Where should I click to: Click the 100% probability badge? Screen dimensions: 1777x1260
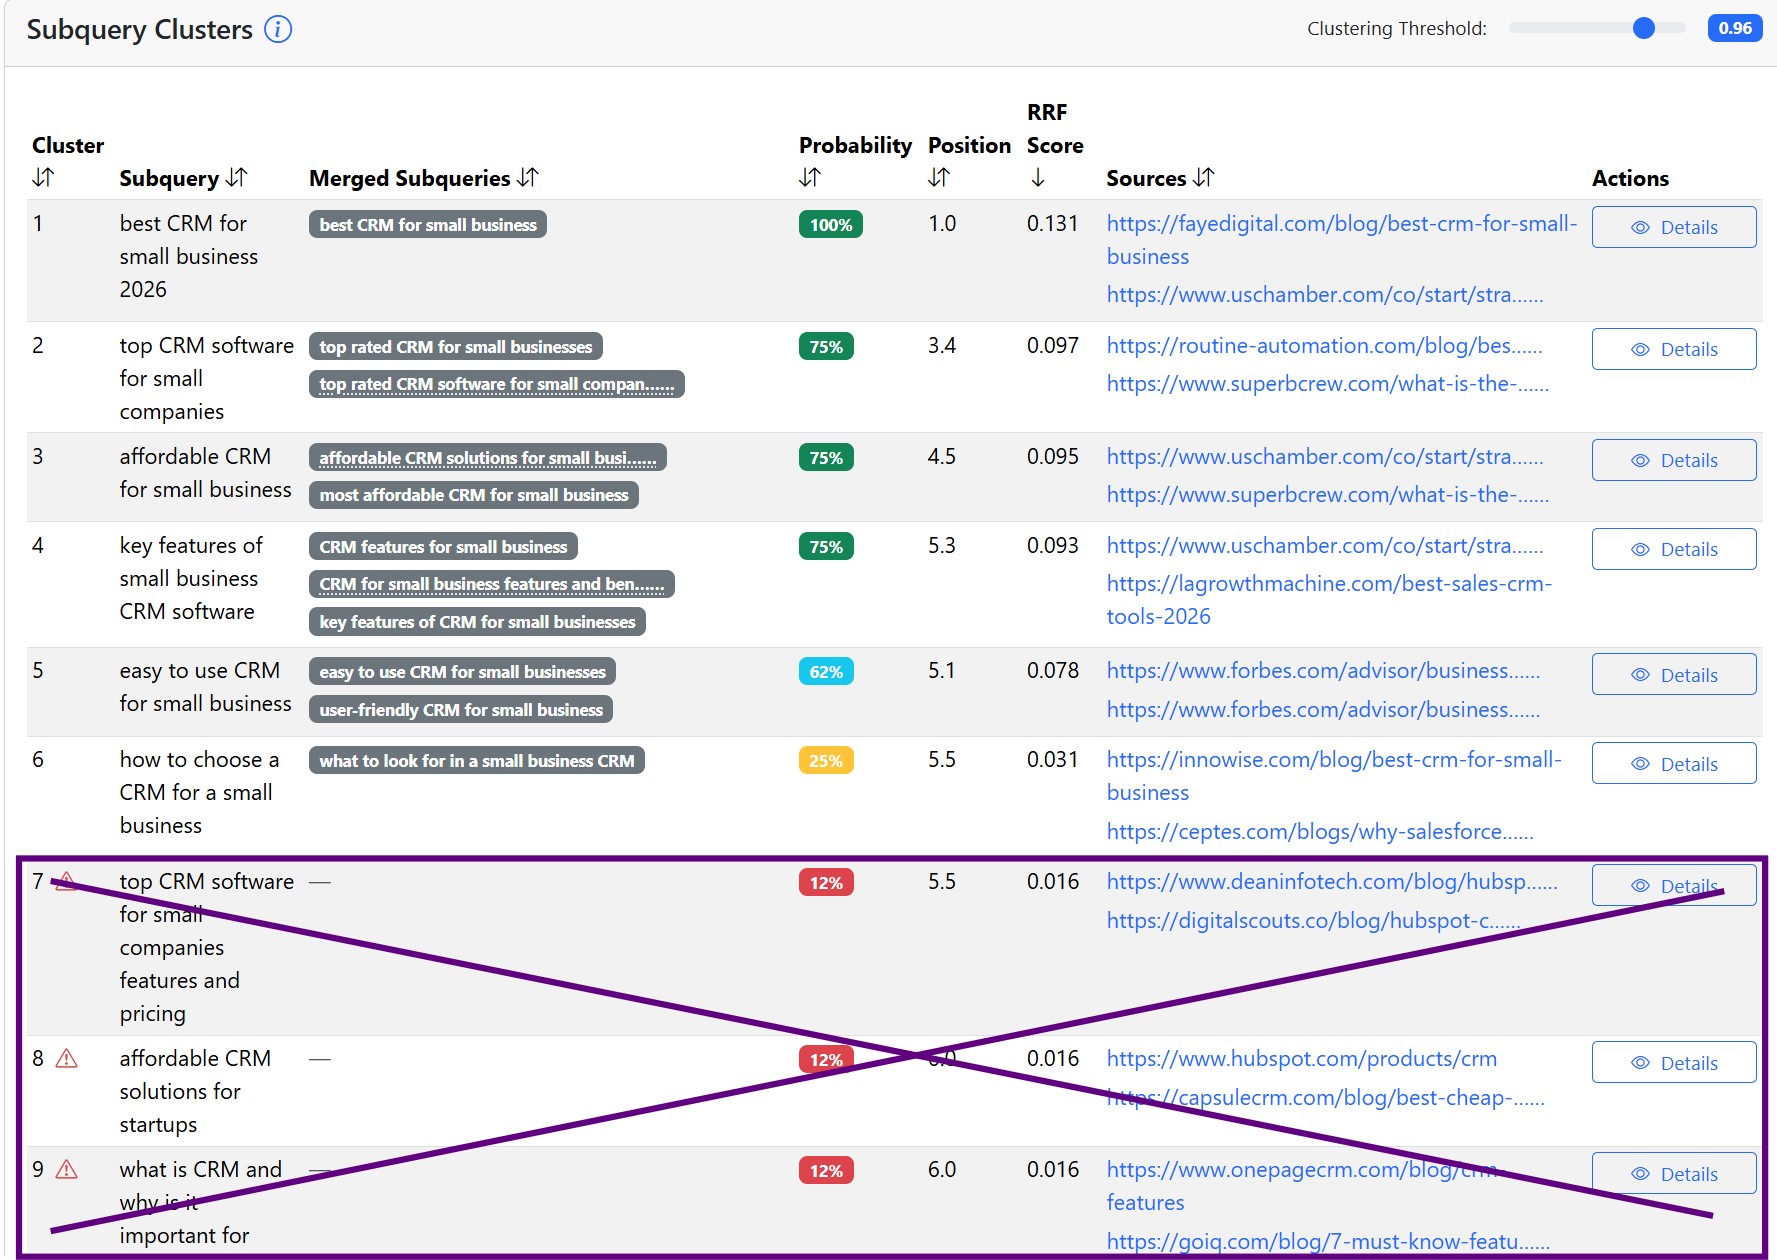(x=830, y=225)
